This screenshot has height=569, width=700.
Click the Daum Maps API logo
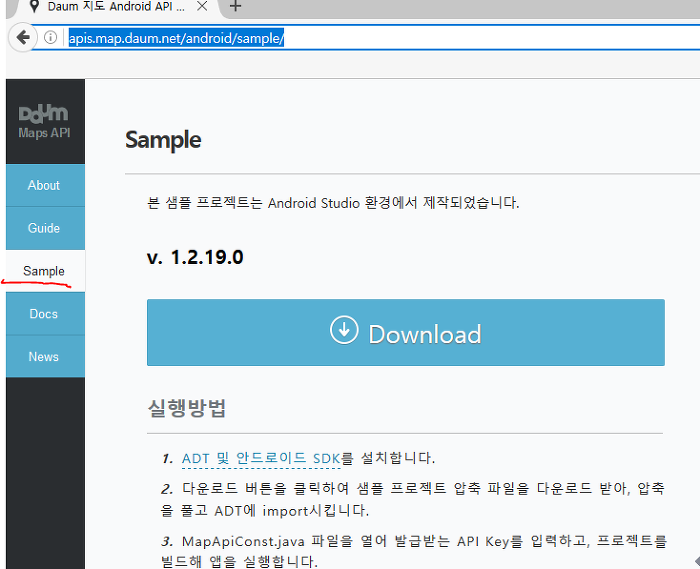(44, 121)
